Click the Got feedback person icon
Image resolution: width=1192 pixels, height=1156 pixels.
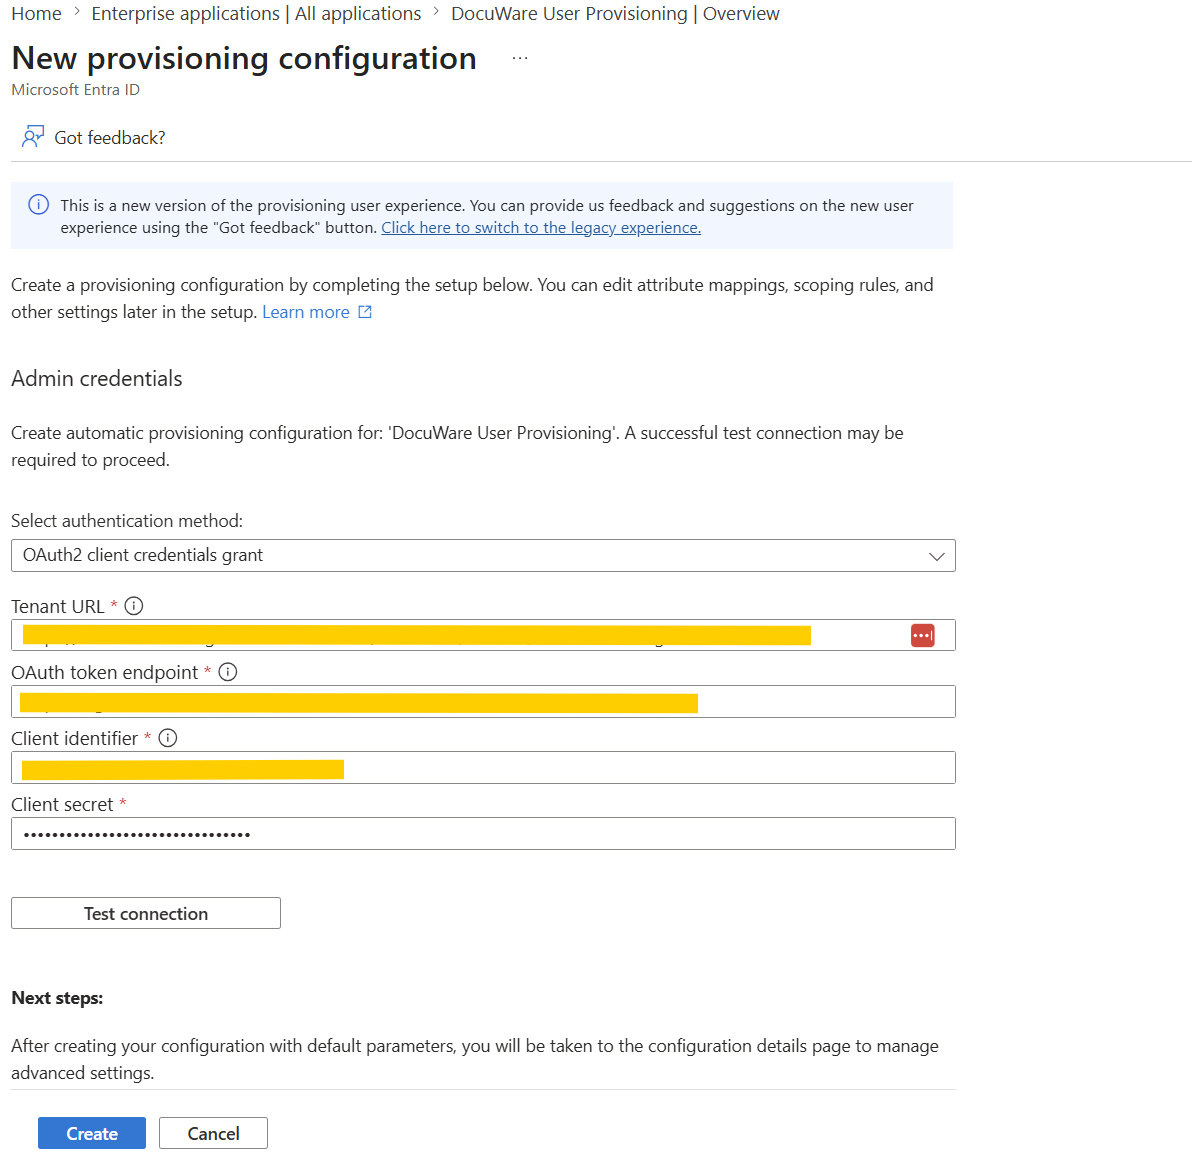point(33,137)
